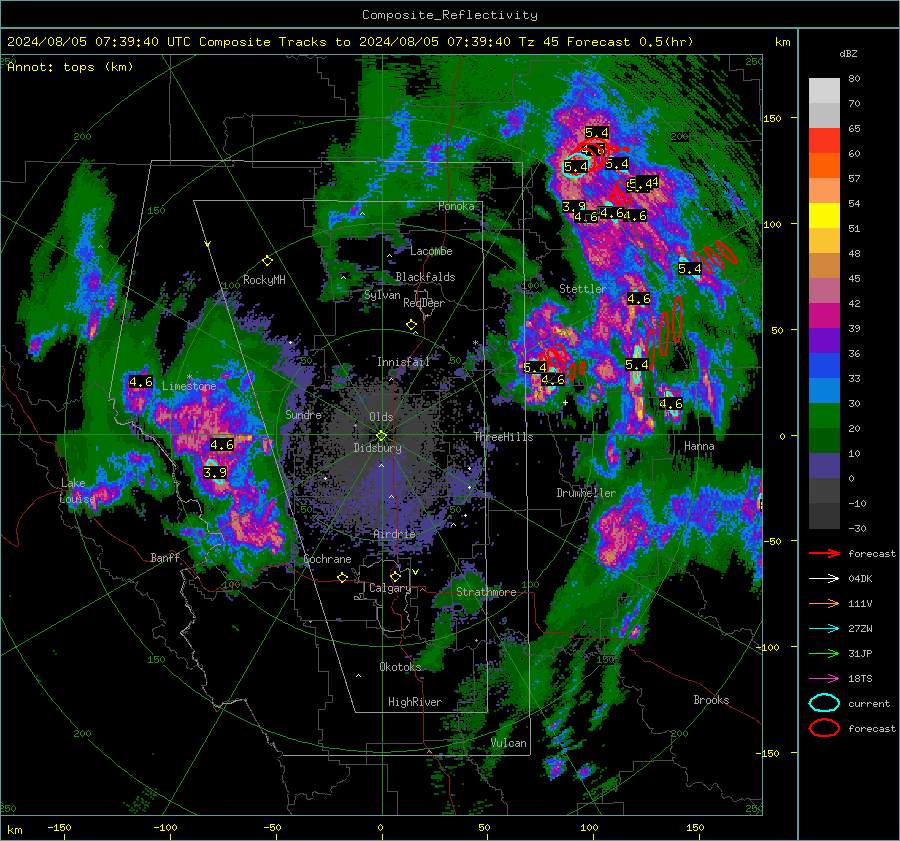Click the 3.9 storm top north of Banff

point(215,472)
